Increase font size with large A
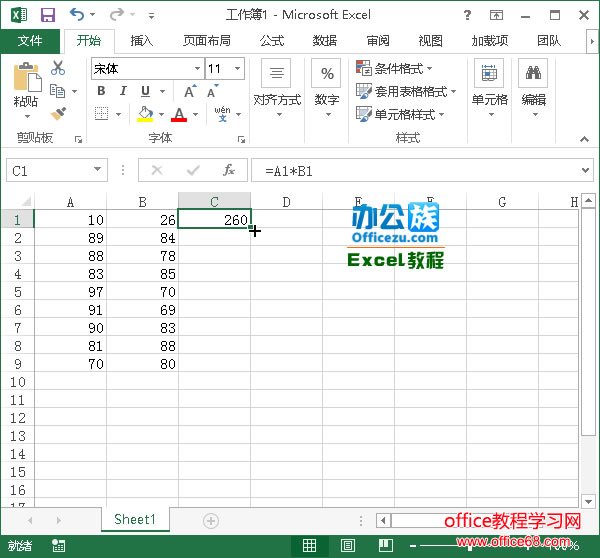600x558 pixels. pyautogui.click(x=190, y=91)
